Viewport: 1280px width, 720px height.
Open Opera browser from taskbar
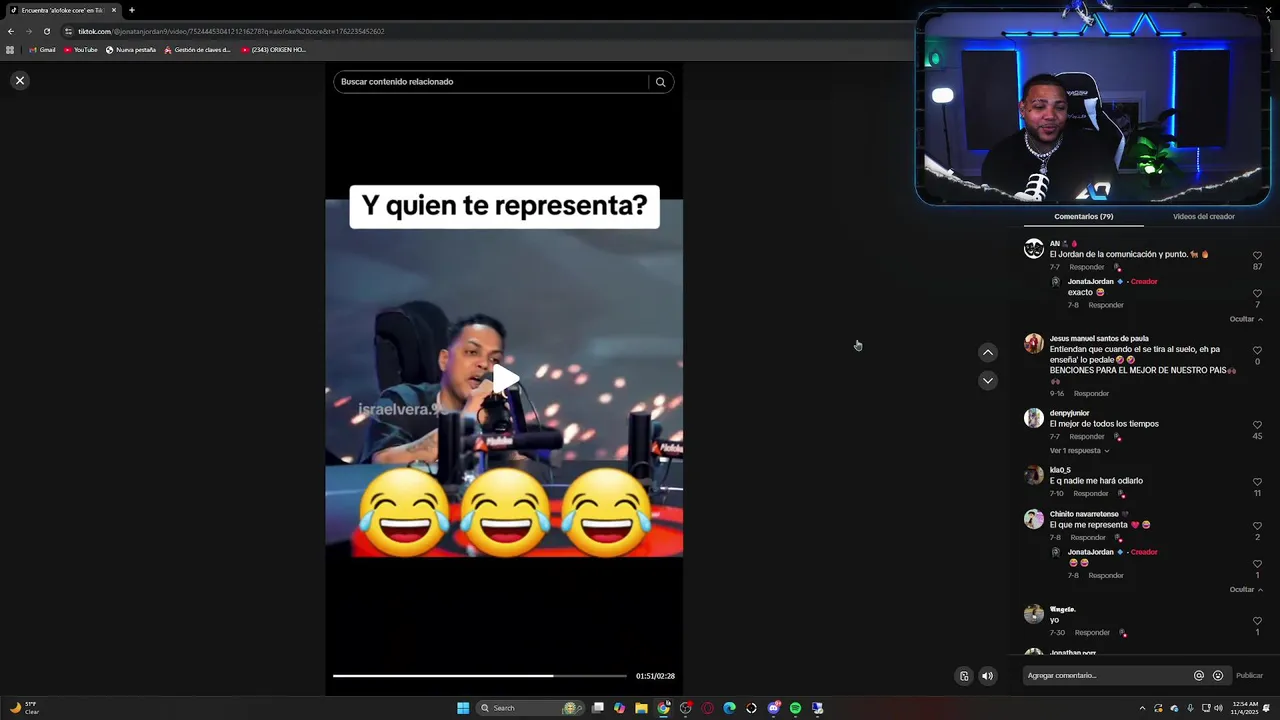tap(707, 708)
